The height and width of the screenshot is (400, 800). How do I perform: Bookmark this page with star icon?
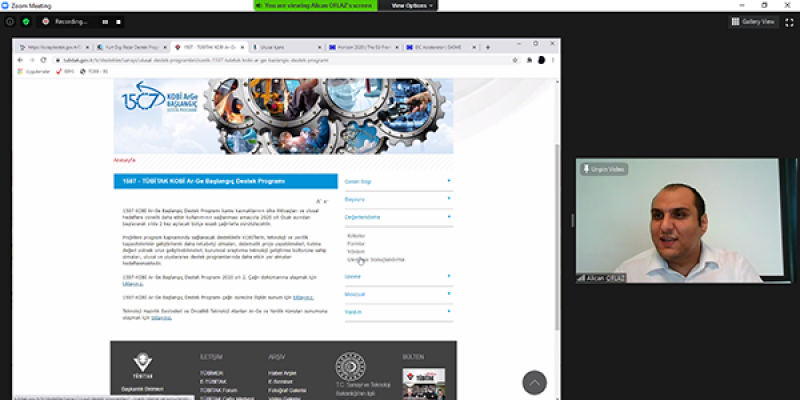[515, 60]
